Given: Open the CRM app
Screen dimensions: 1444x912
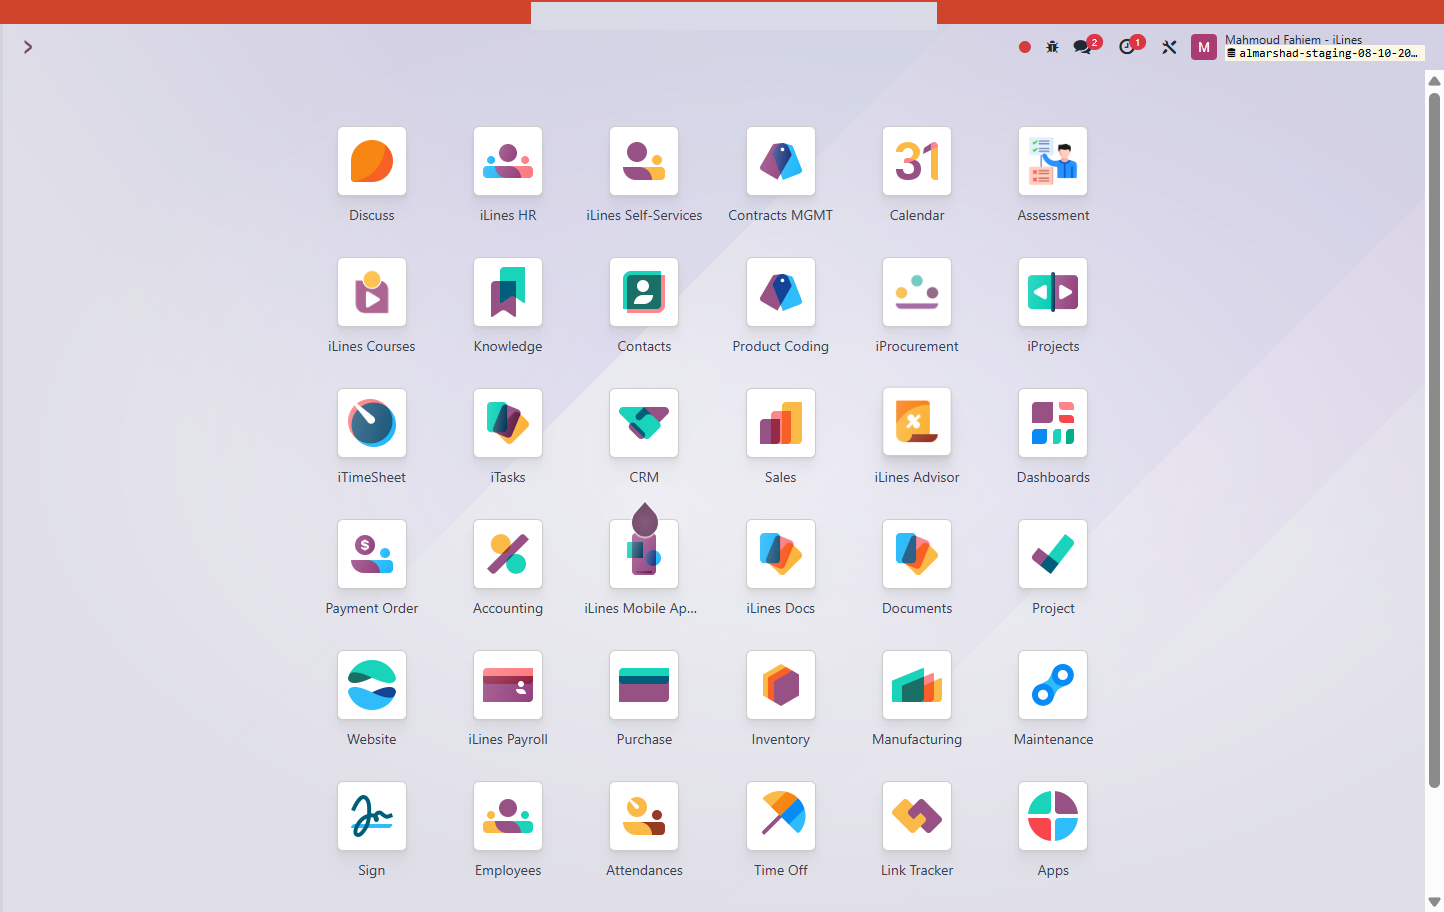Looking at the screenshot, I should point(644,423).
